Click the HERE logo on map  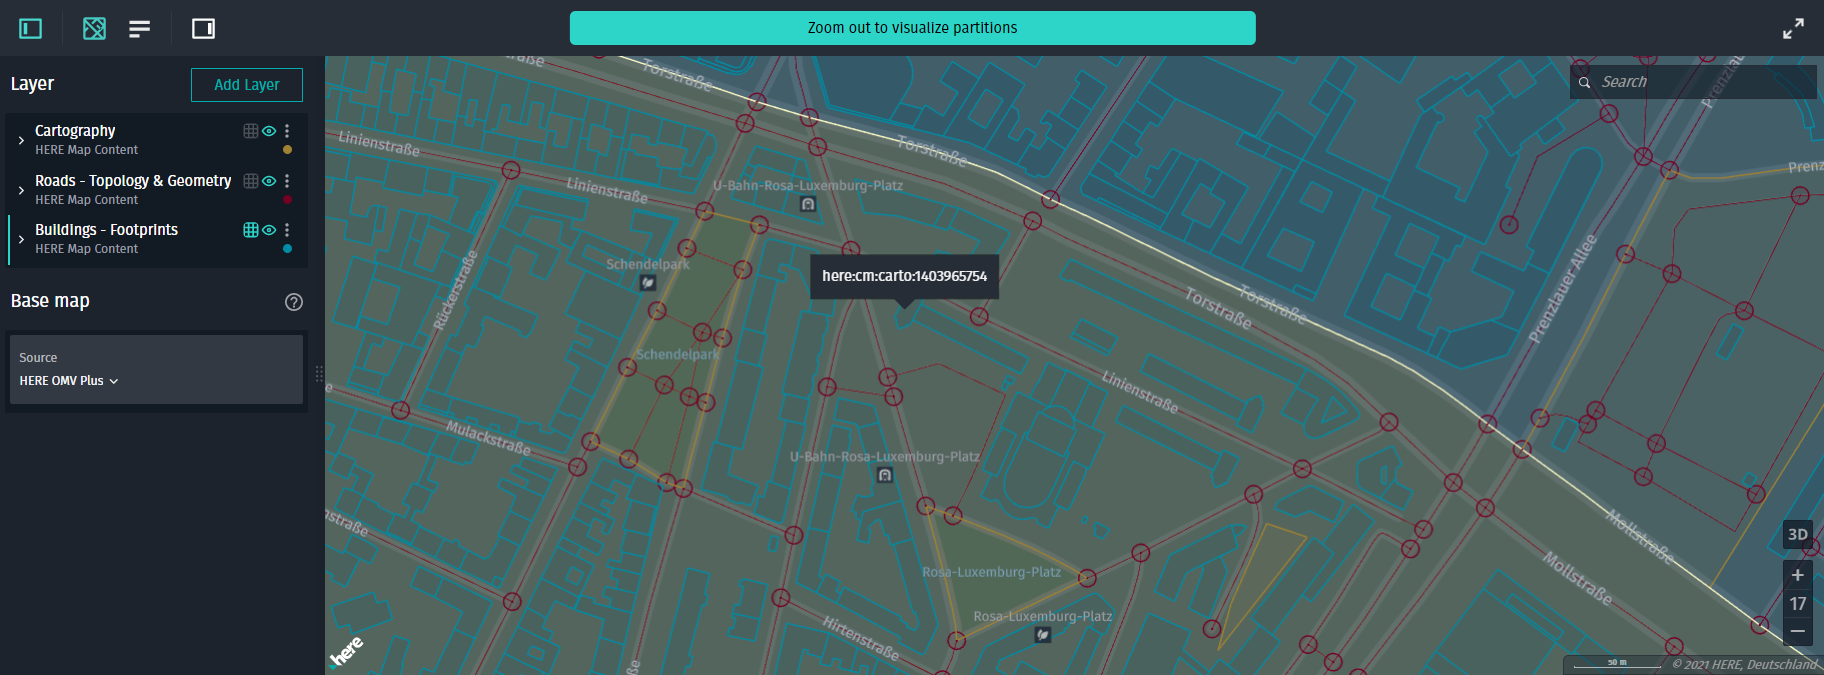click(x=346, y=651)
